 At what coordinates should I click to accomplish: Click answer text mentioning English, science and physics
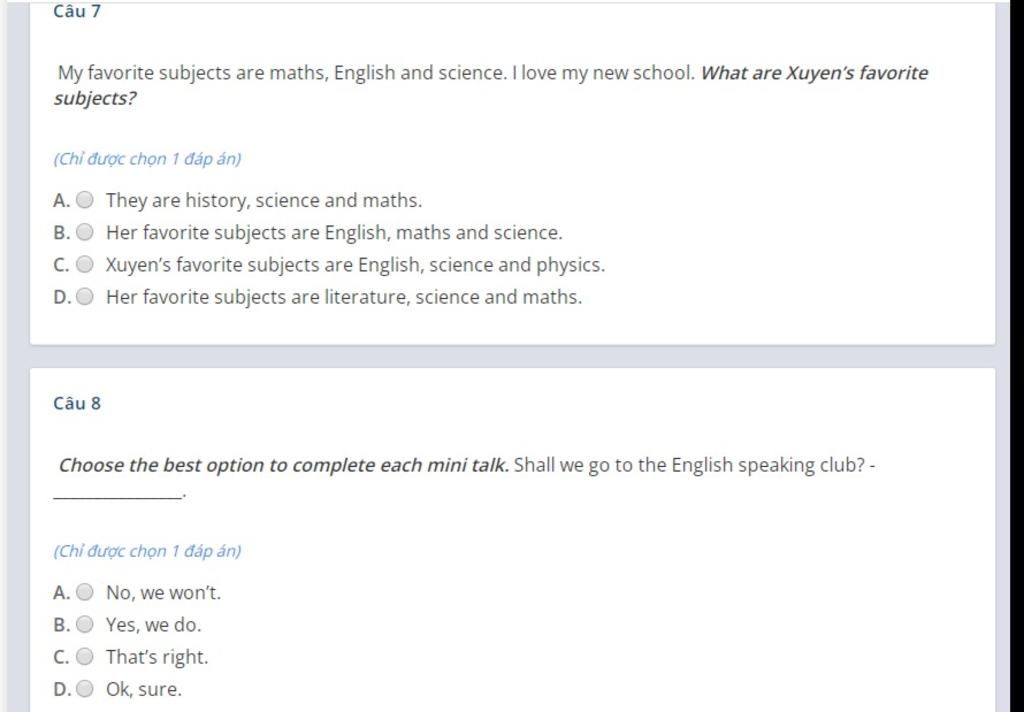coord(355,265)
